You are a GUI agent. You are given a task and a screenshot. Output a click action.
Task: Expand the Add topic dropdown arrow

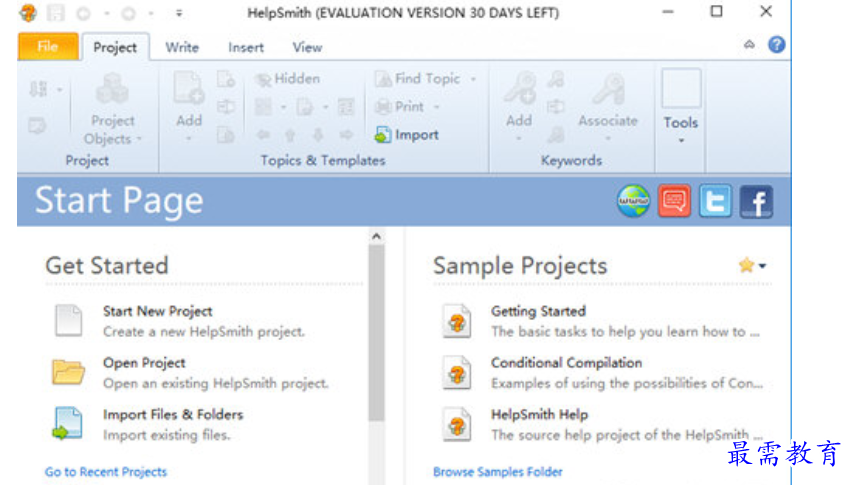point(188,139)
